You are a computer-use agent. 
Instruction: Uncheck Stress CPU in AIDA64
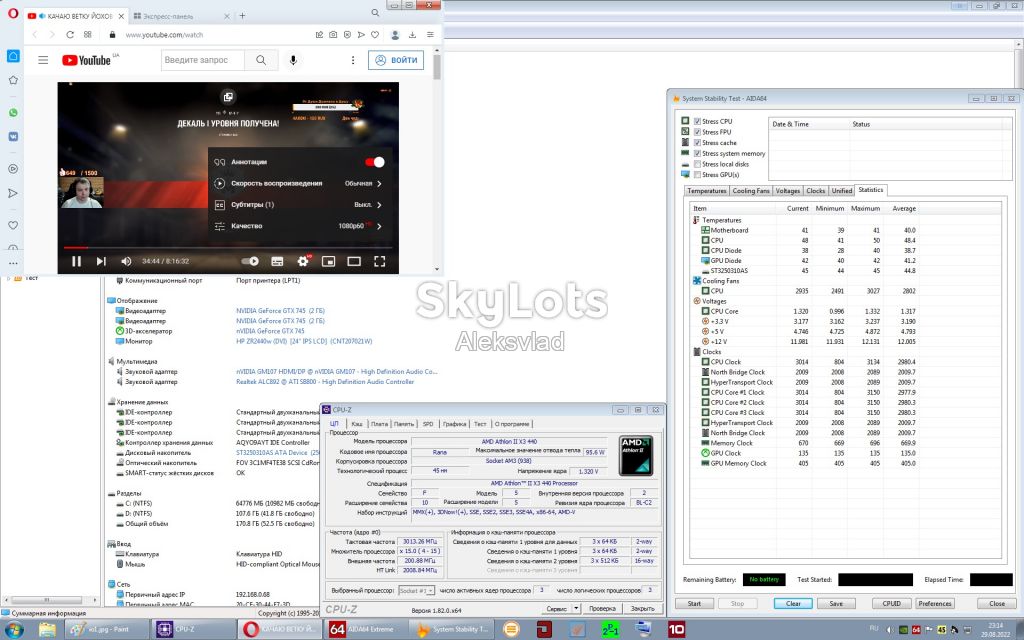pos(697,121)
